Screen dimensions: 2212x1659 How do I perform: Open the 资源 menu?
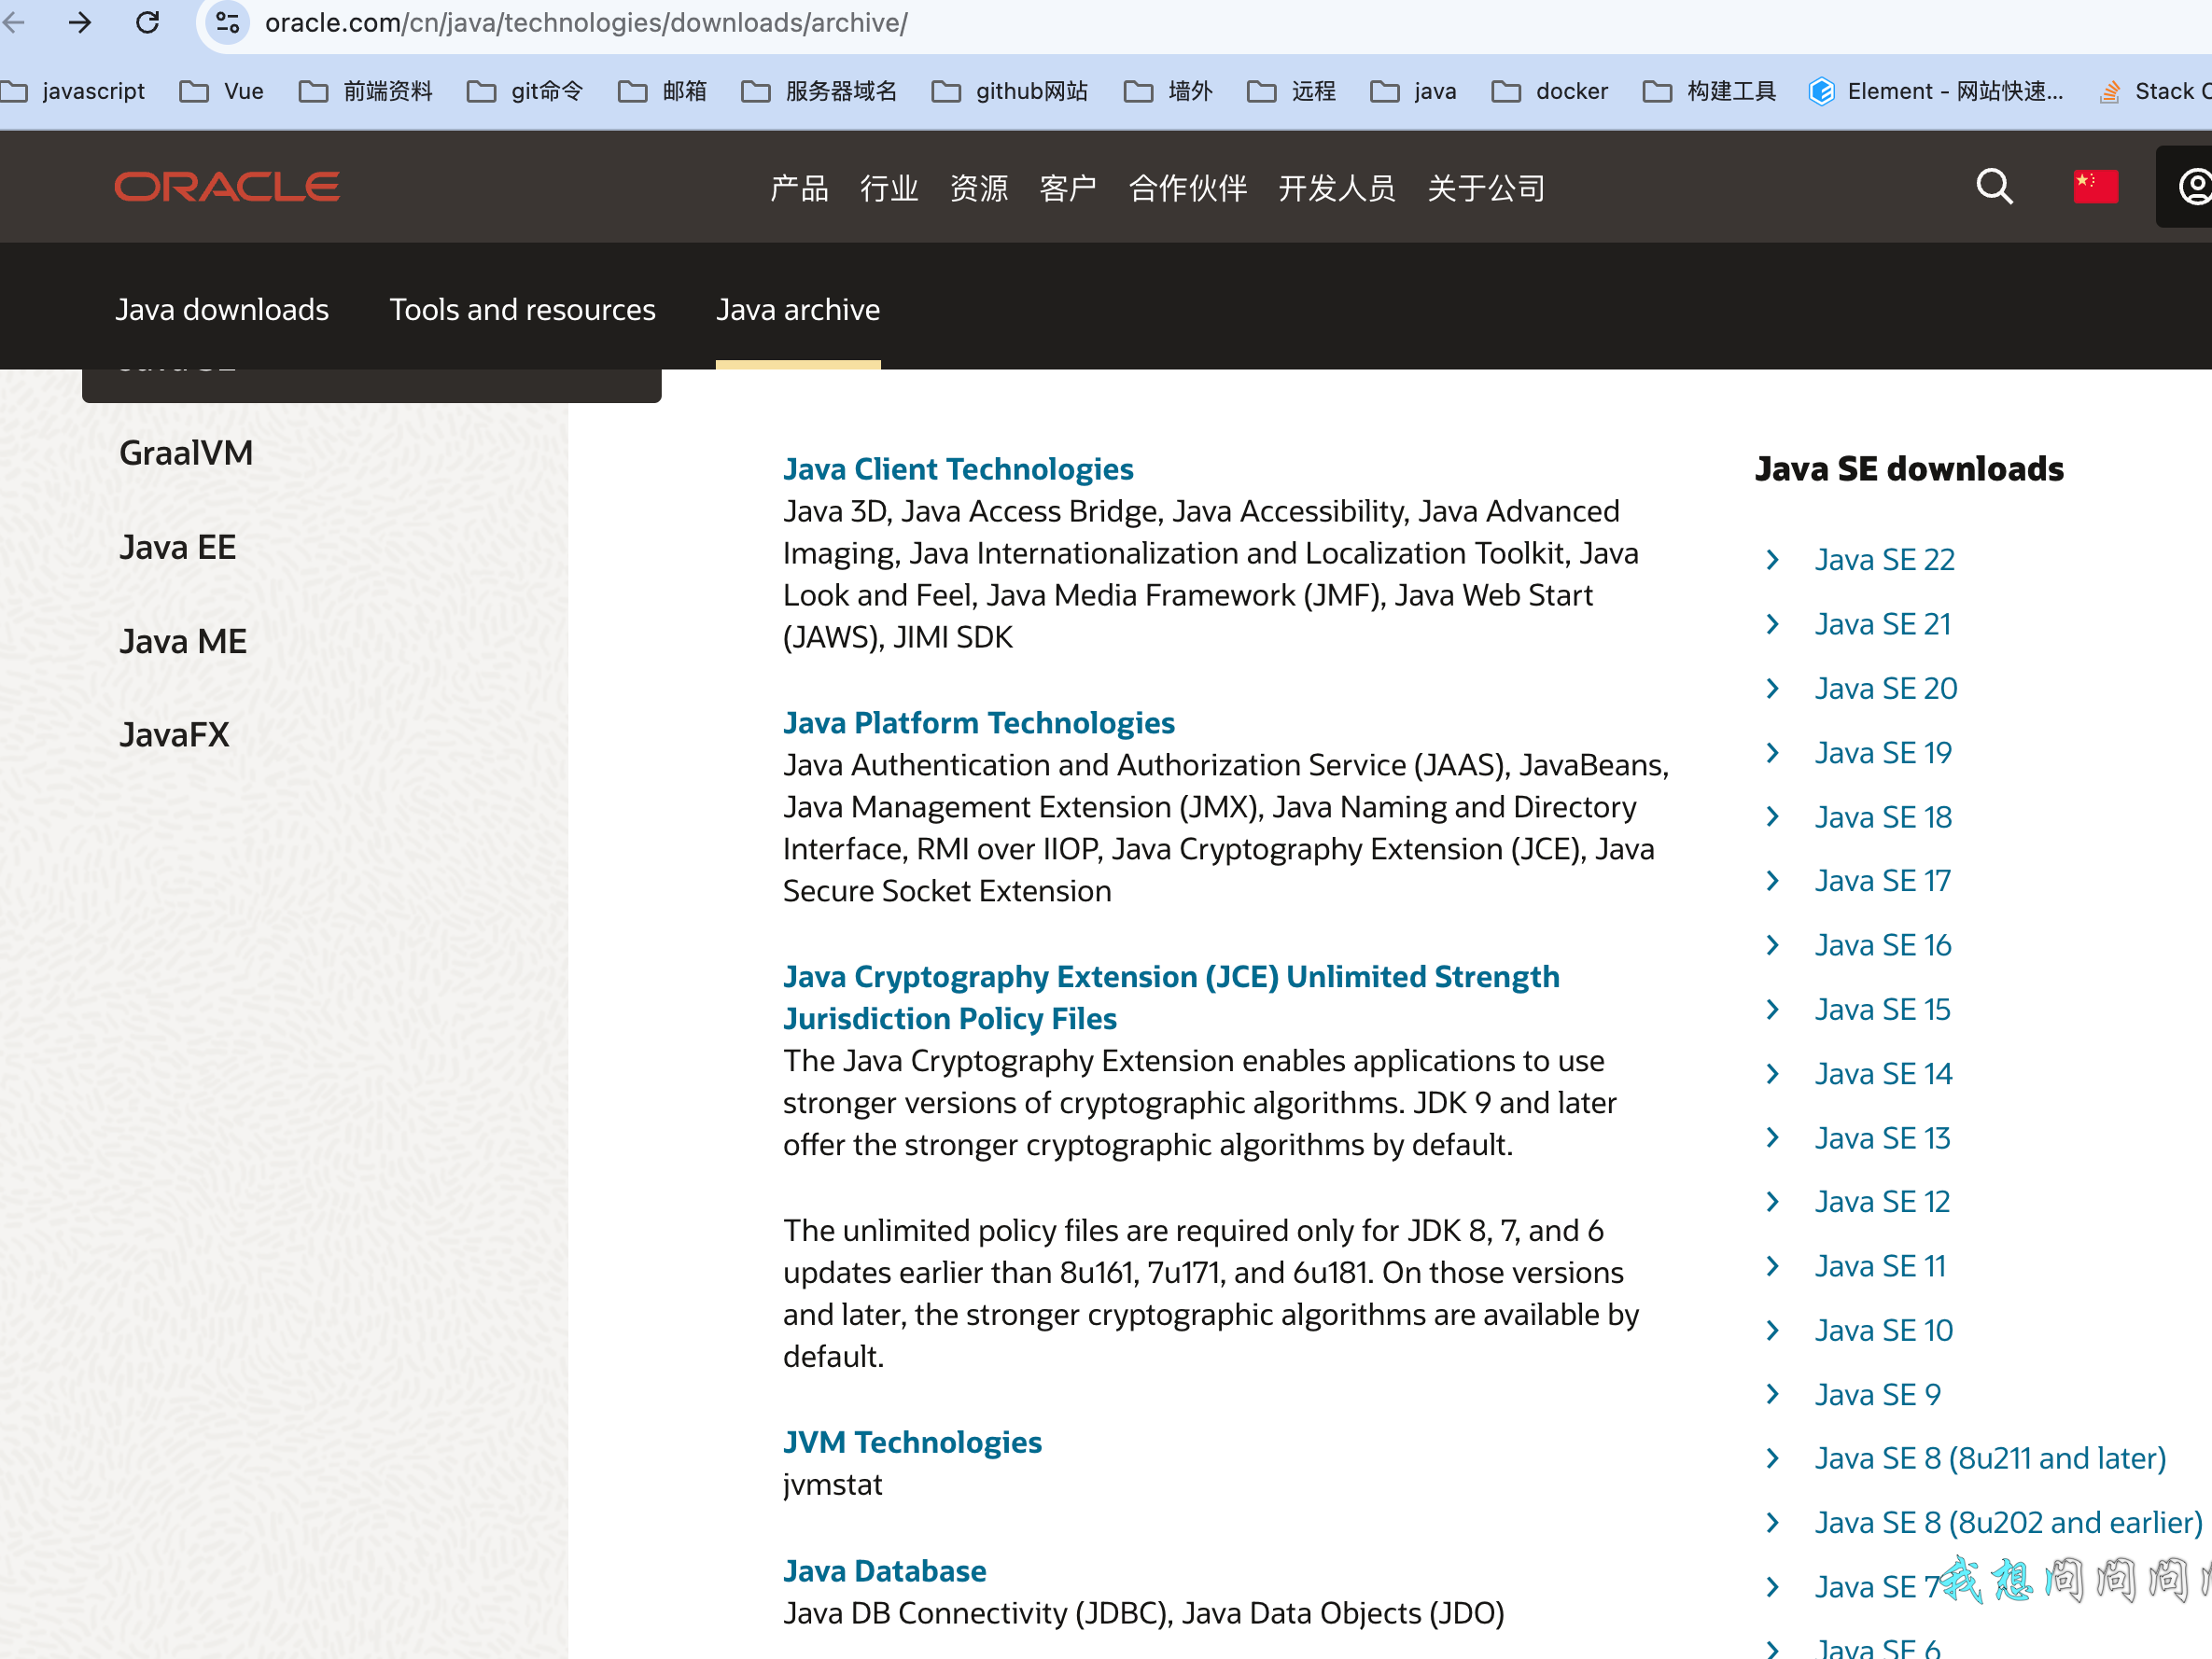click(x=979, y=188)
